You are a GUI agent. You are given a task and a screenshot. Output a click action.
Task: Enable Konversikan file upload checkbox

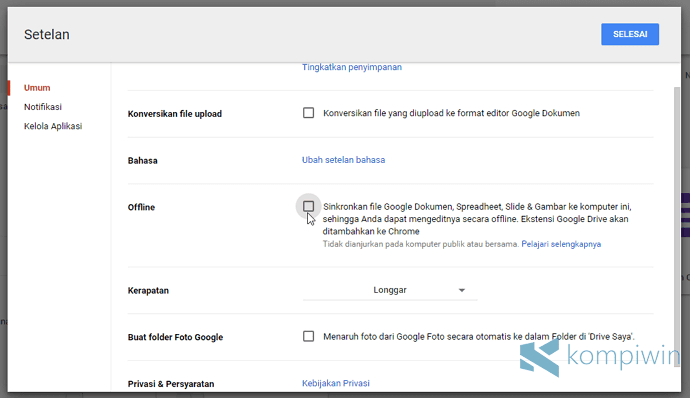(x=308, y=113)
